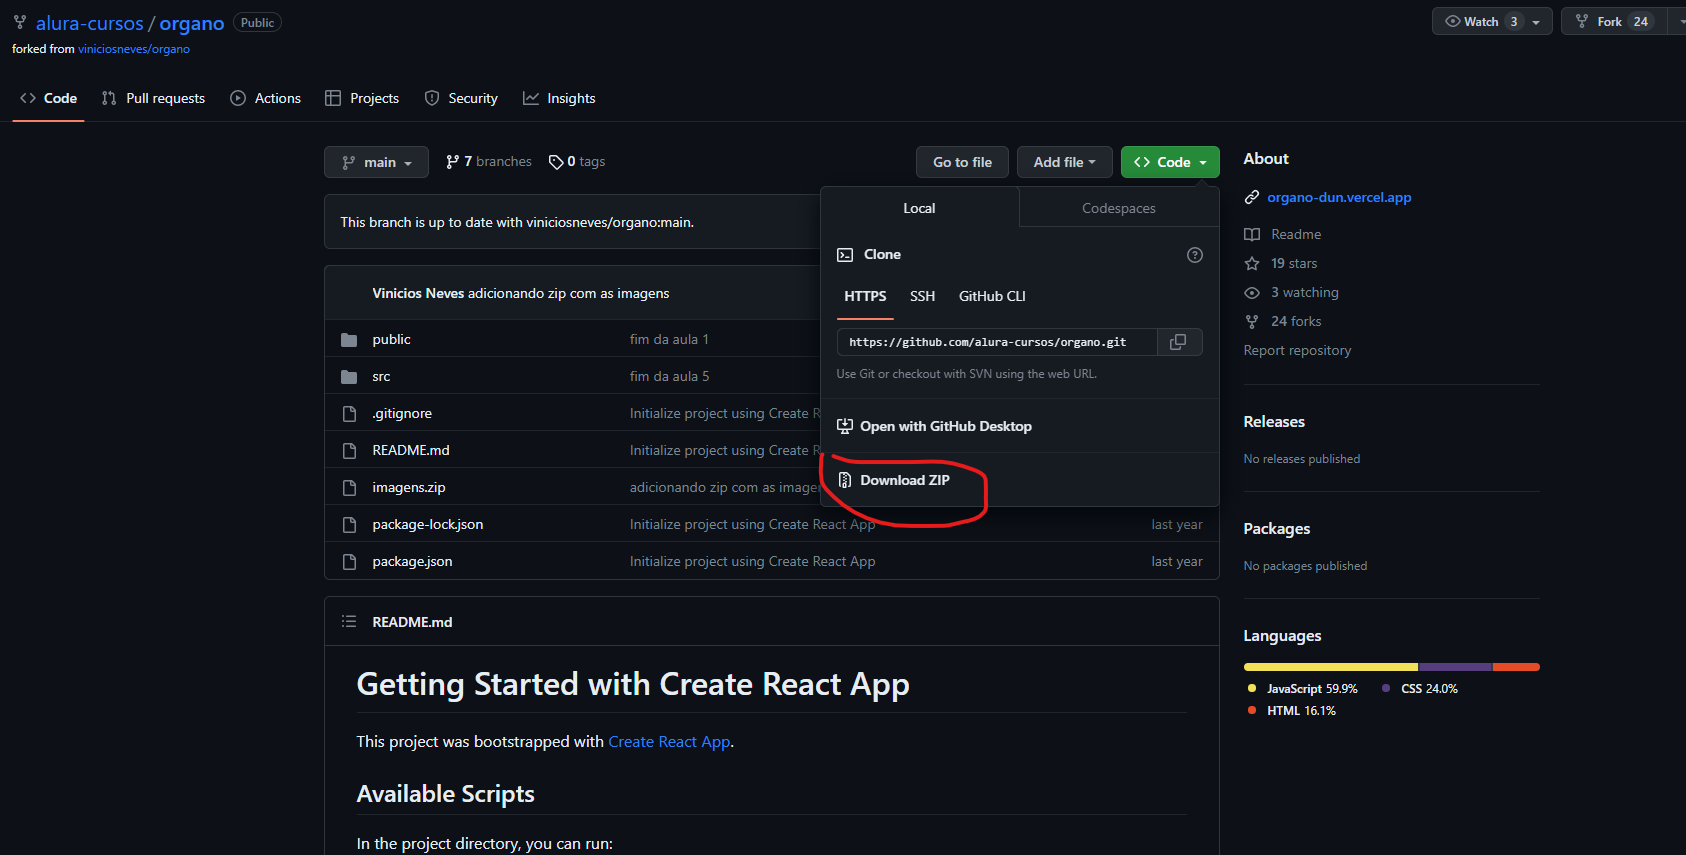Viewport: 1686px width, 855px height.
Task: Click the star icon beside 19 stars
Action: (x=1251, y=263)
